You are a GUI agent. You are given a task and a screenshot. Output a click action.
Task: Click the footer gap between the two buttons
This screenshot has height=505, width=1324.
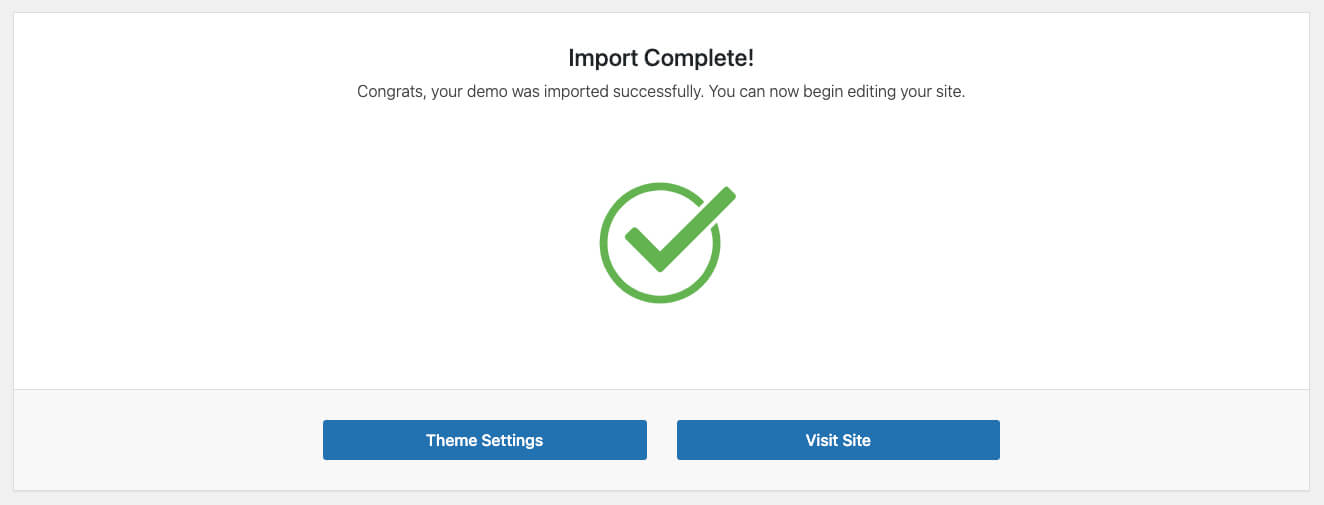(x=662, y=440)
